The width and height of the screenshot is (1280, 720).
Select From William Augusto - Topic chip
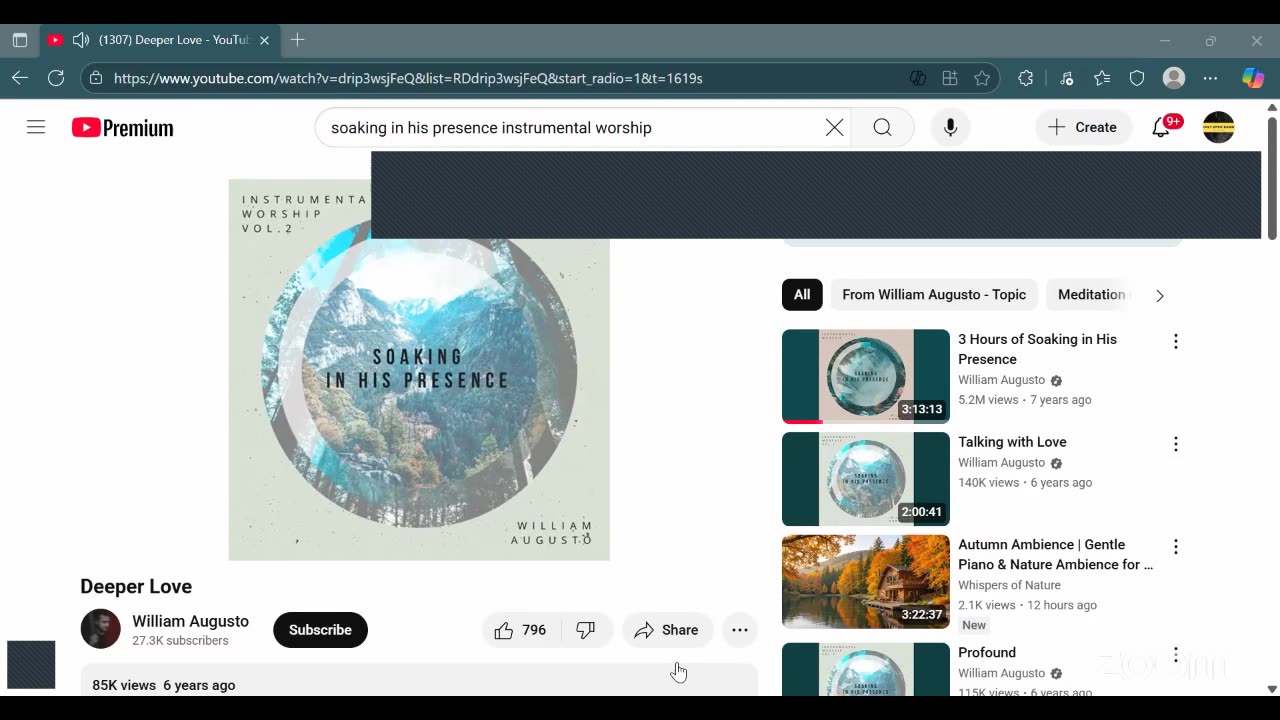pyautogui.click(x=934, y=295)
